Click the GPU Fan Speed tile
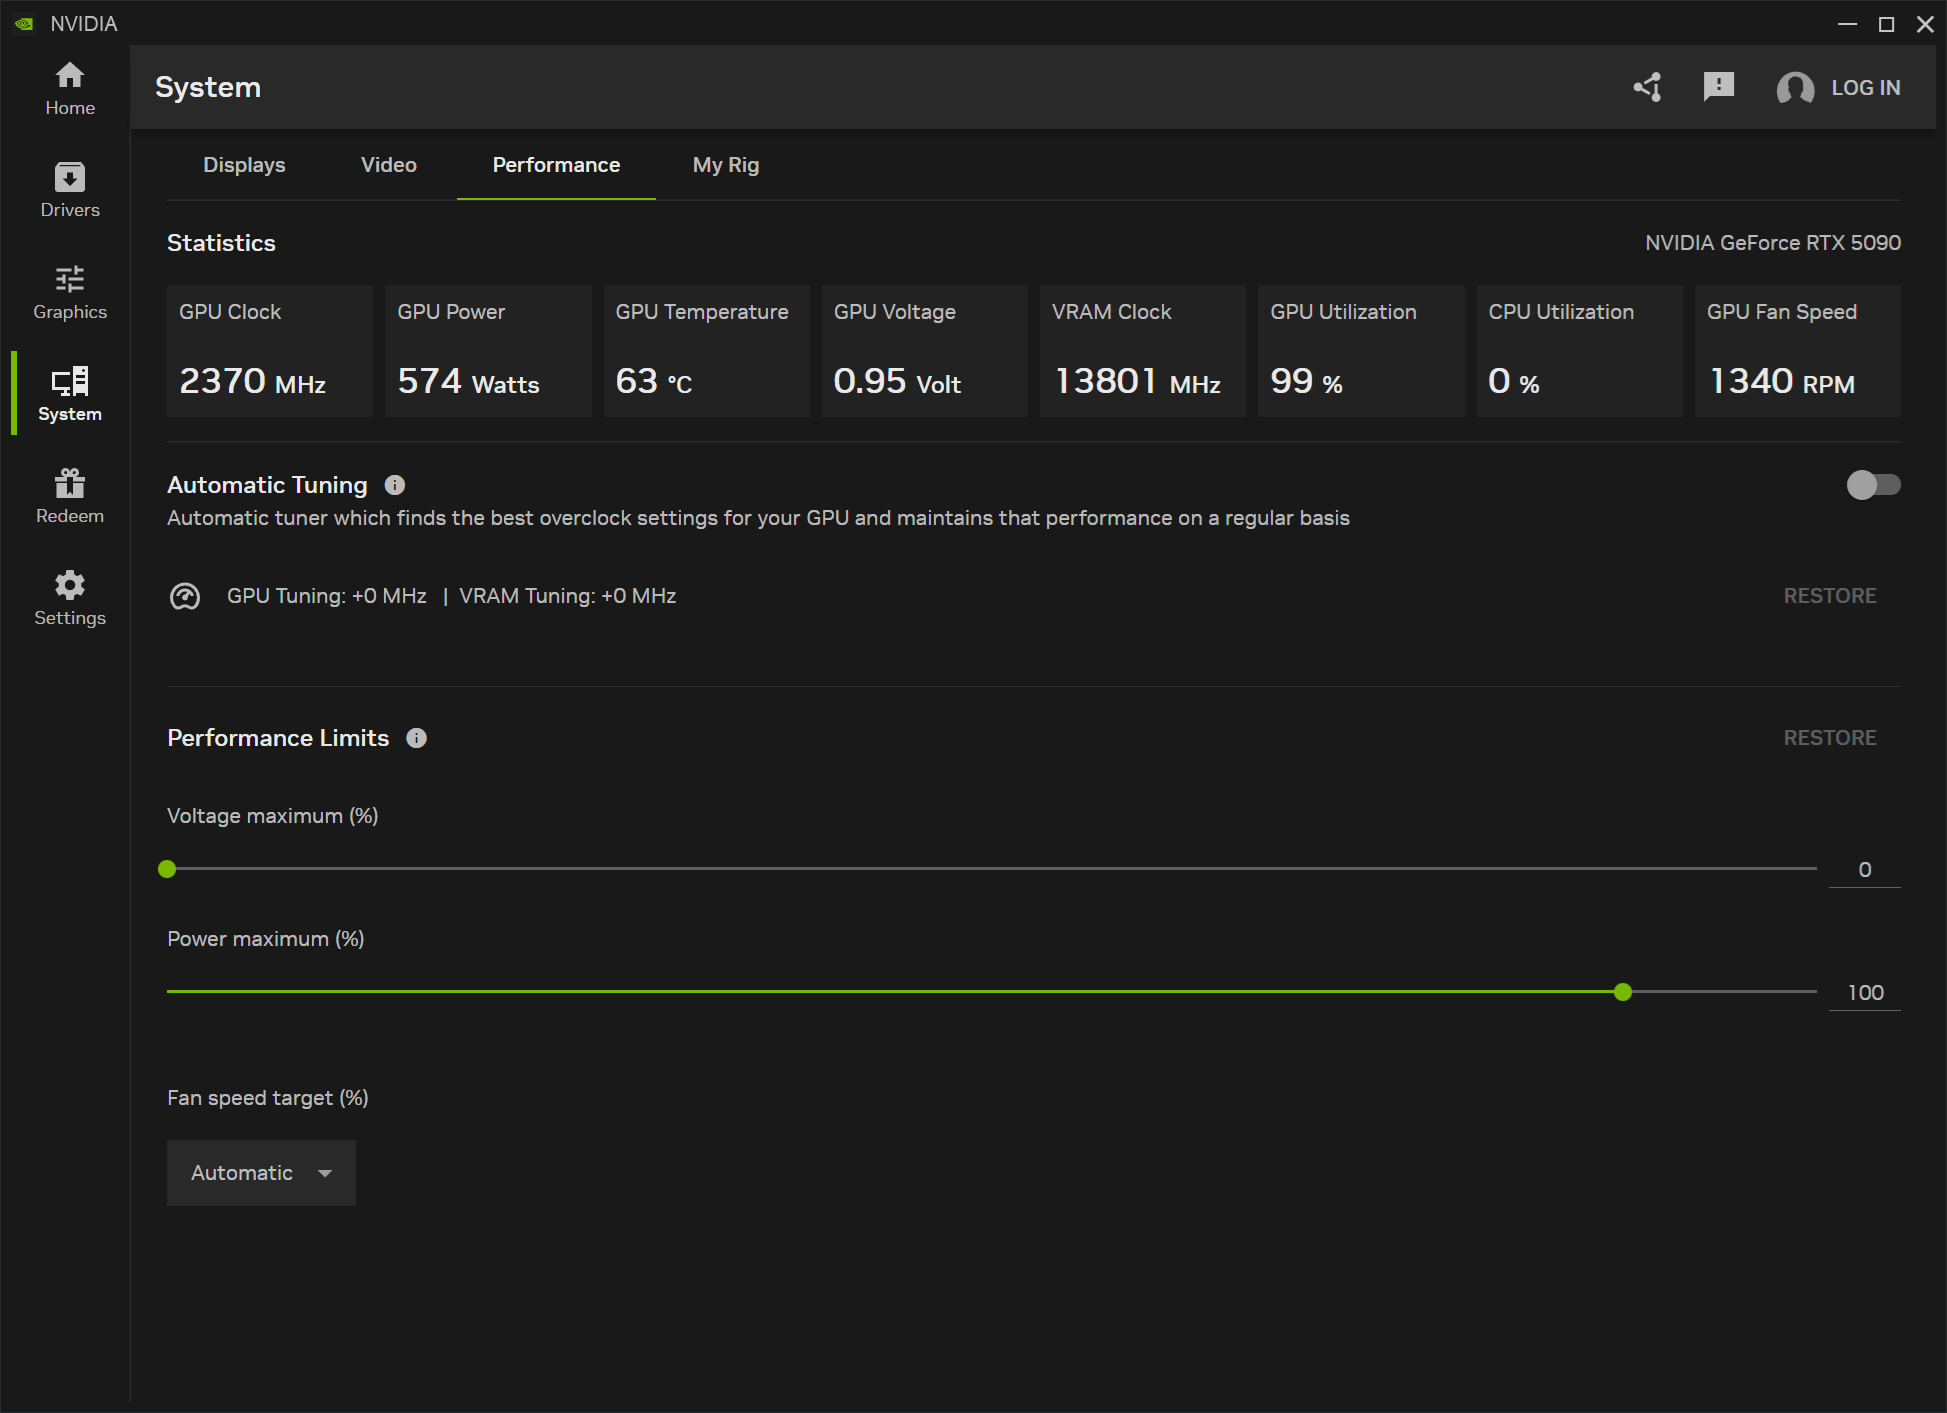The image size is (1947, 1413). 1798,351
